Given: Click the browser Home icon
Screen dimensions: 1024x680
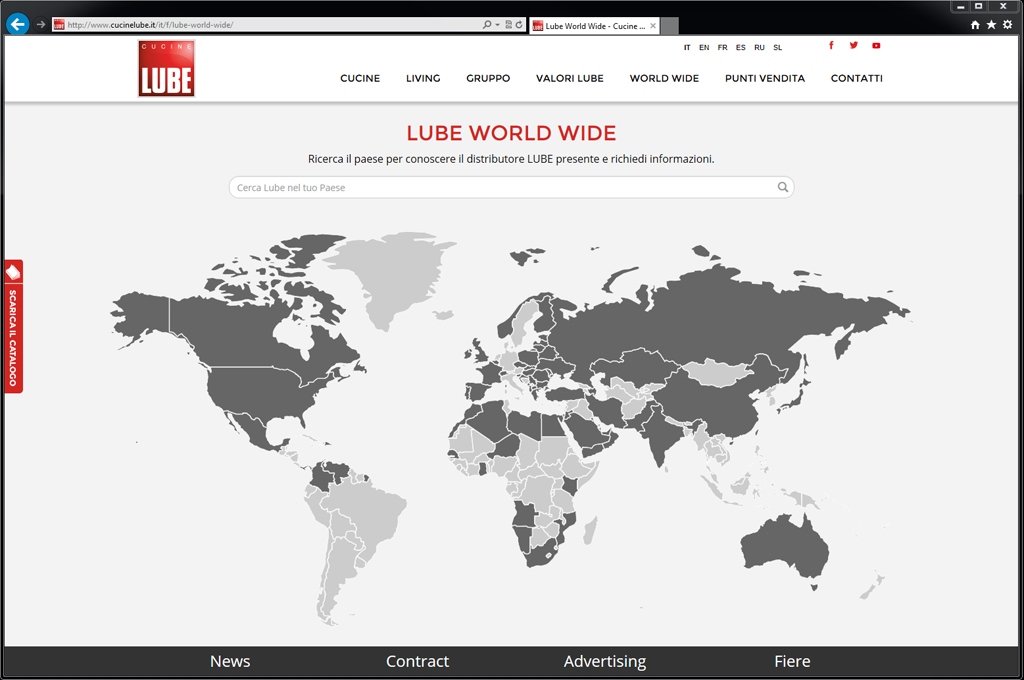Looking at the screenshot, I should [x=975, y=25].
